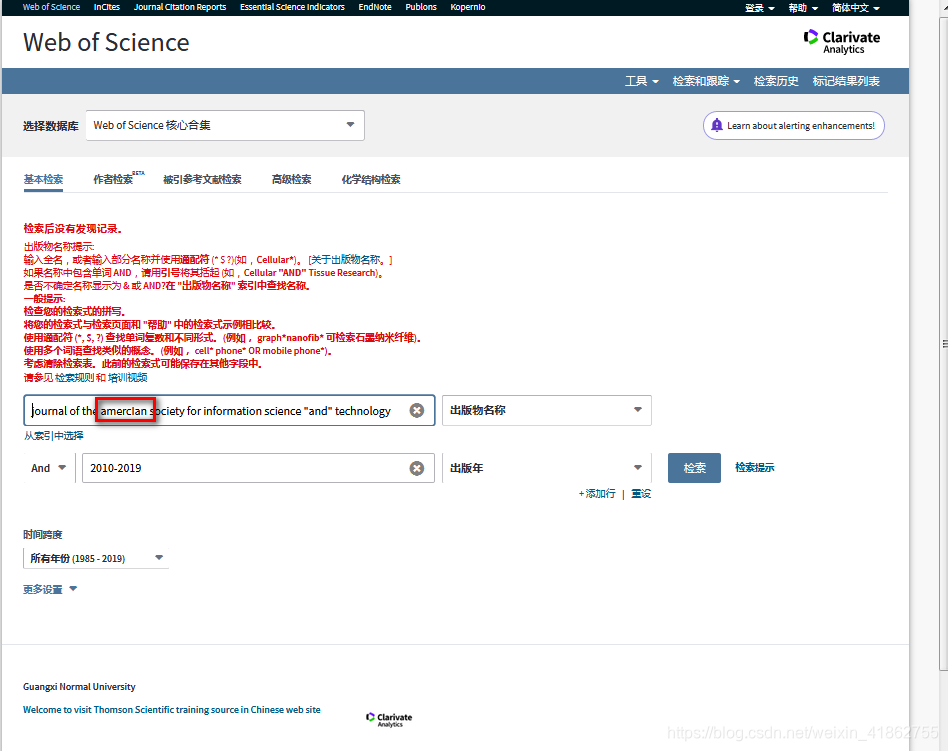Screen dimensions: 948x751
Task: Click the Clarivate Analytics header logo
Action: point(842,42)
